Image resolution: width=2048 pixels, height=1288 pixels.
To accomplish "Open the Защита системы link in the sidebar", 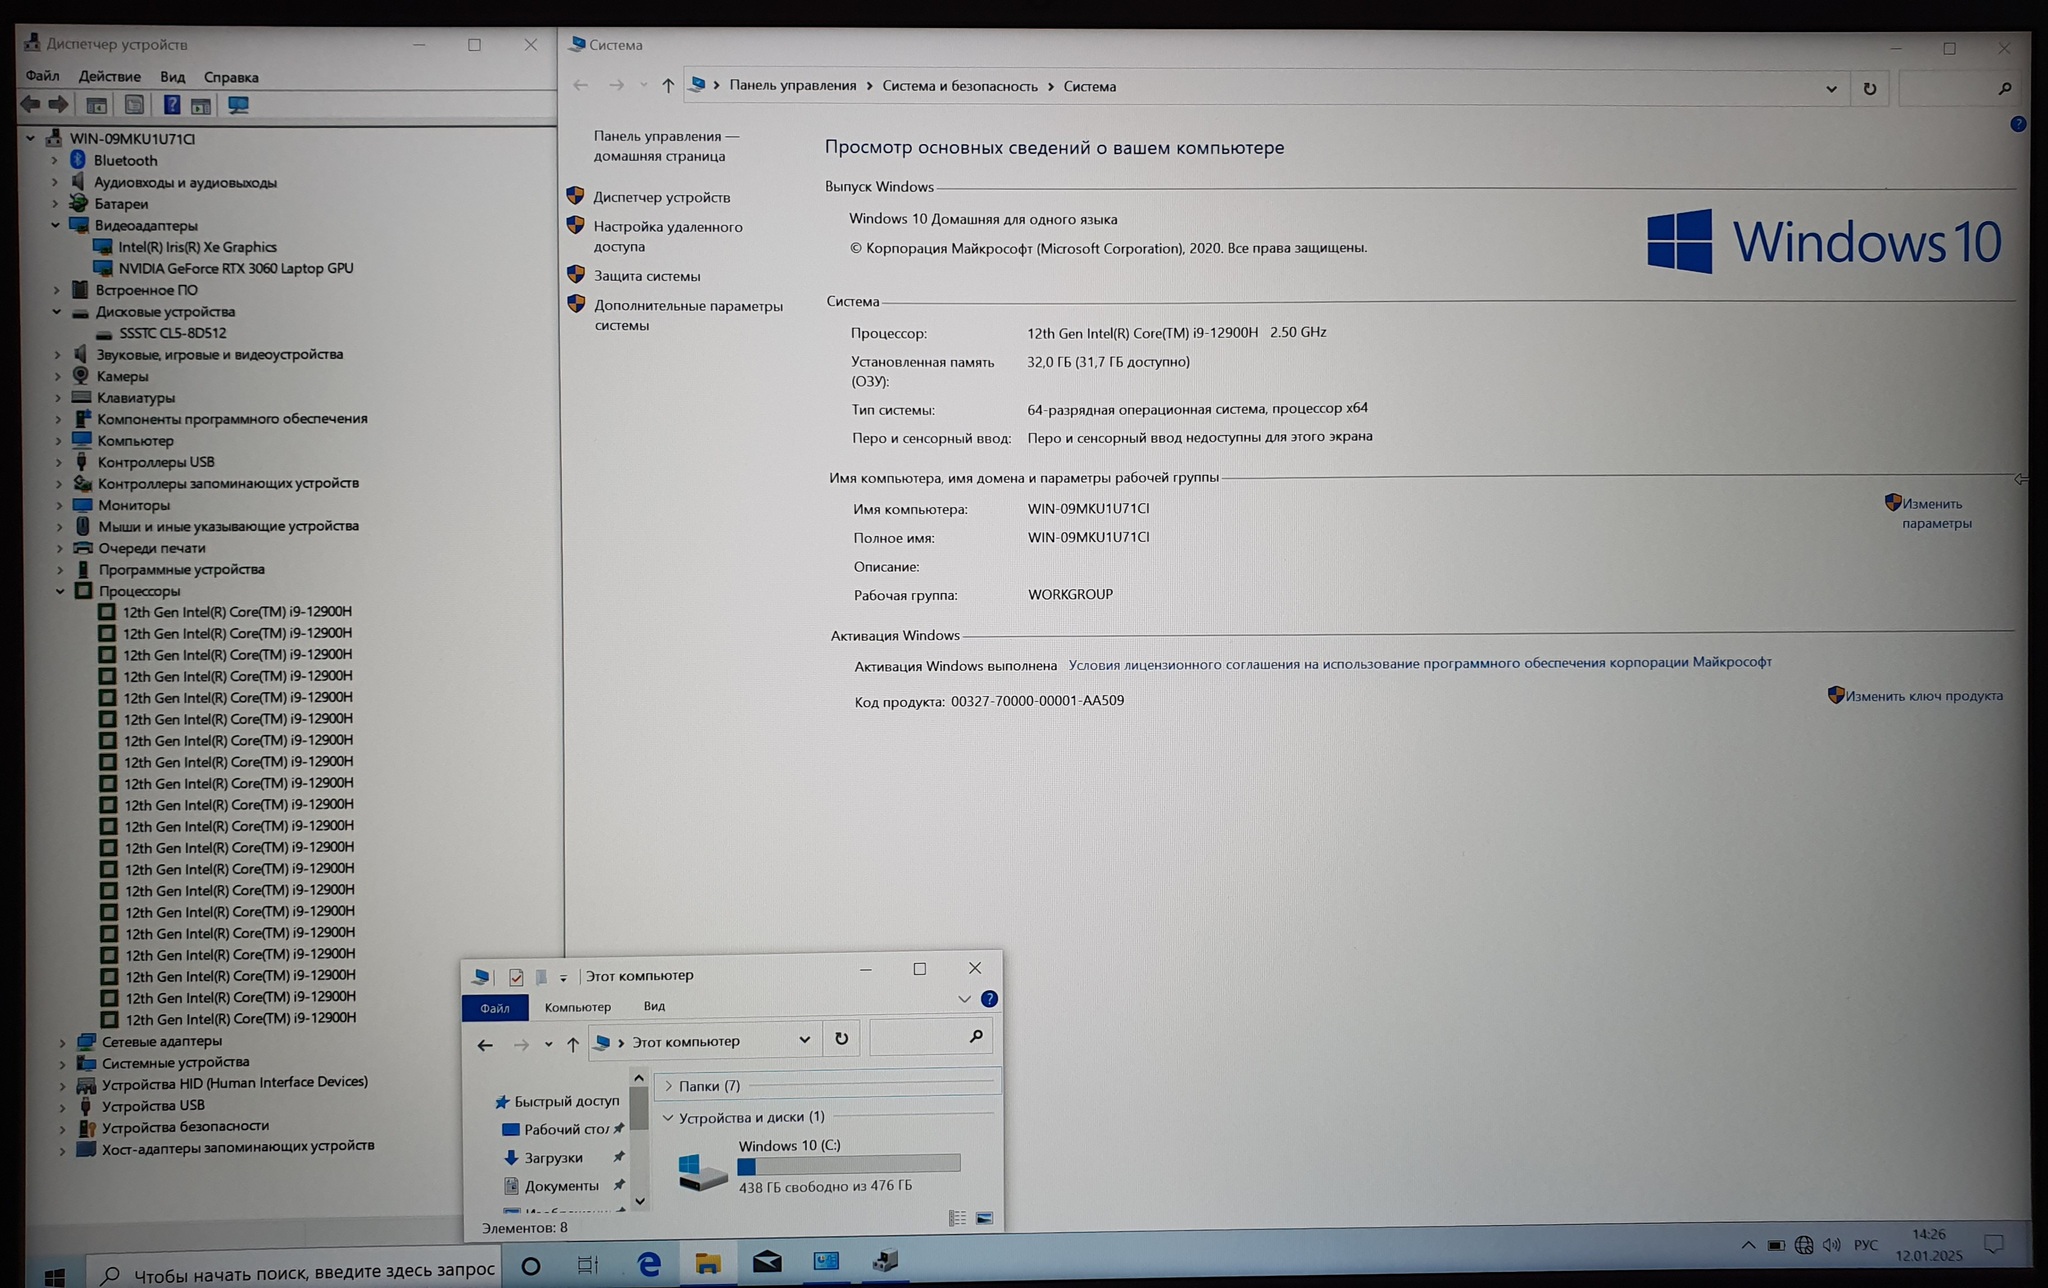I will click(646, 276).
